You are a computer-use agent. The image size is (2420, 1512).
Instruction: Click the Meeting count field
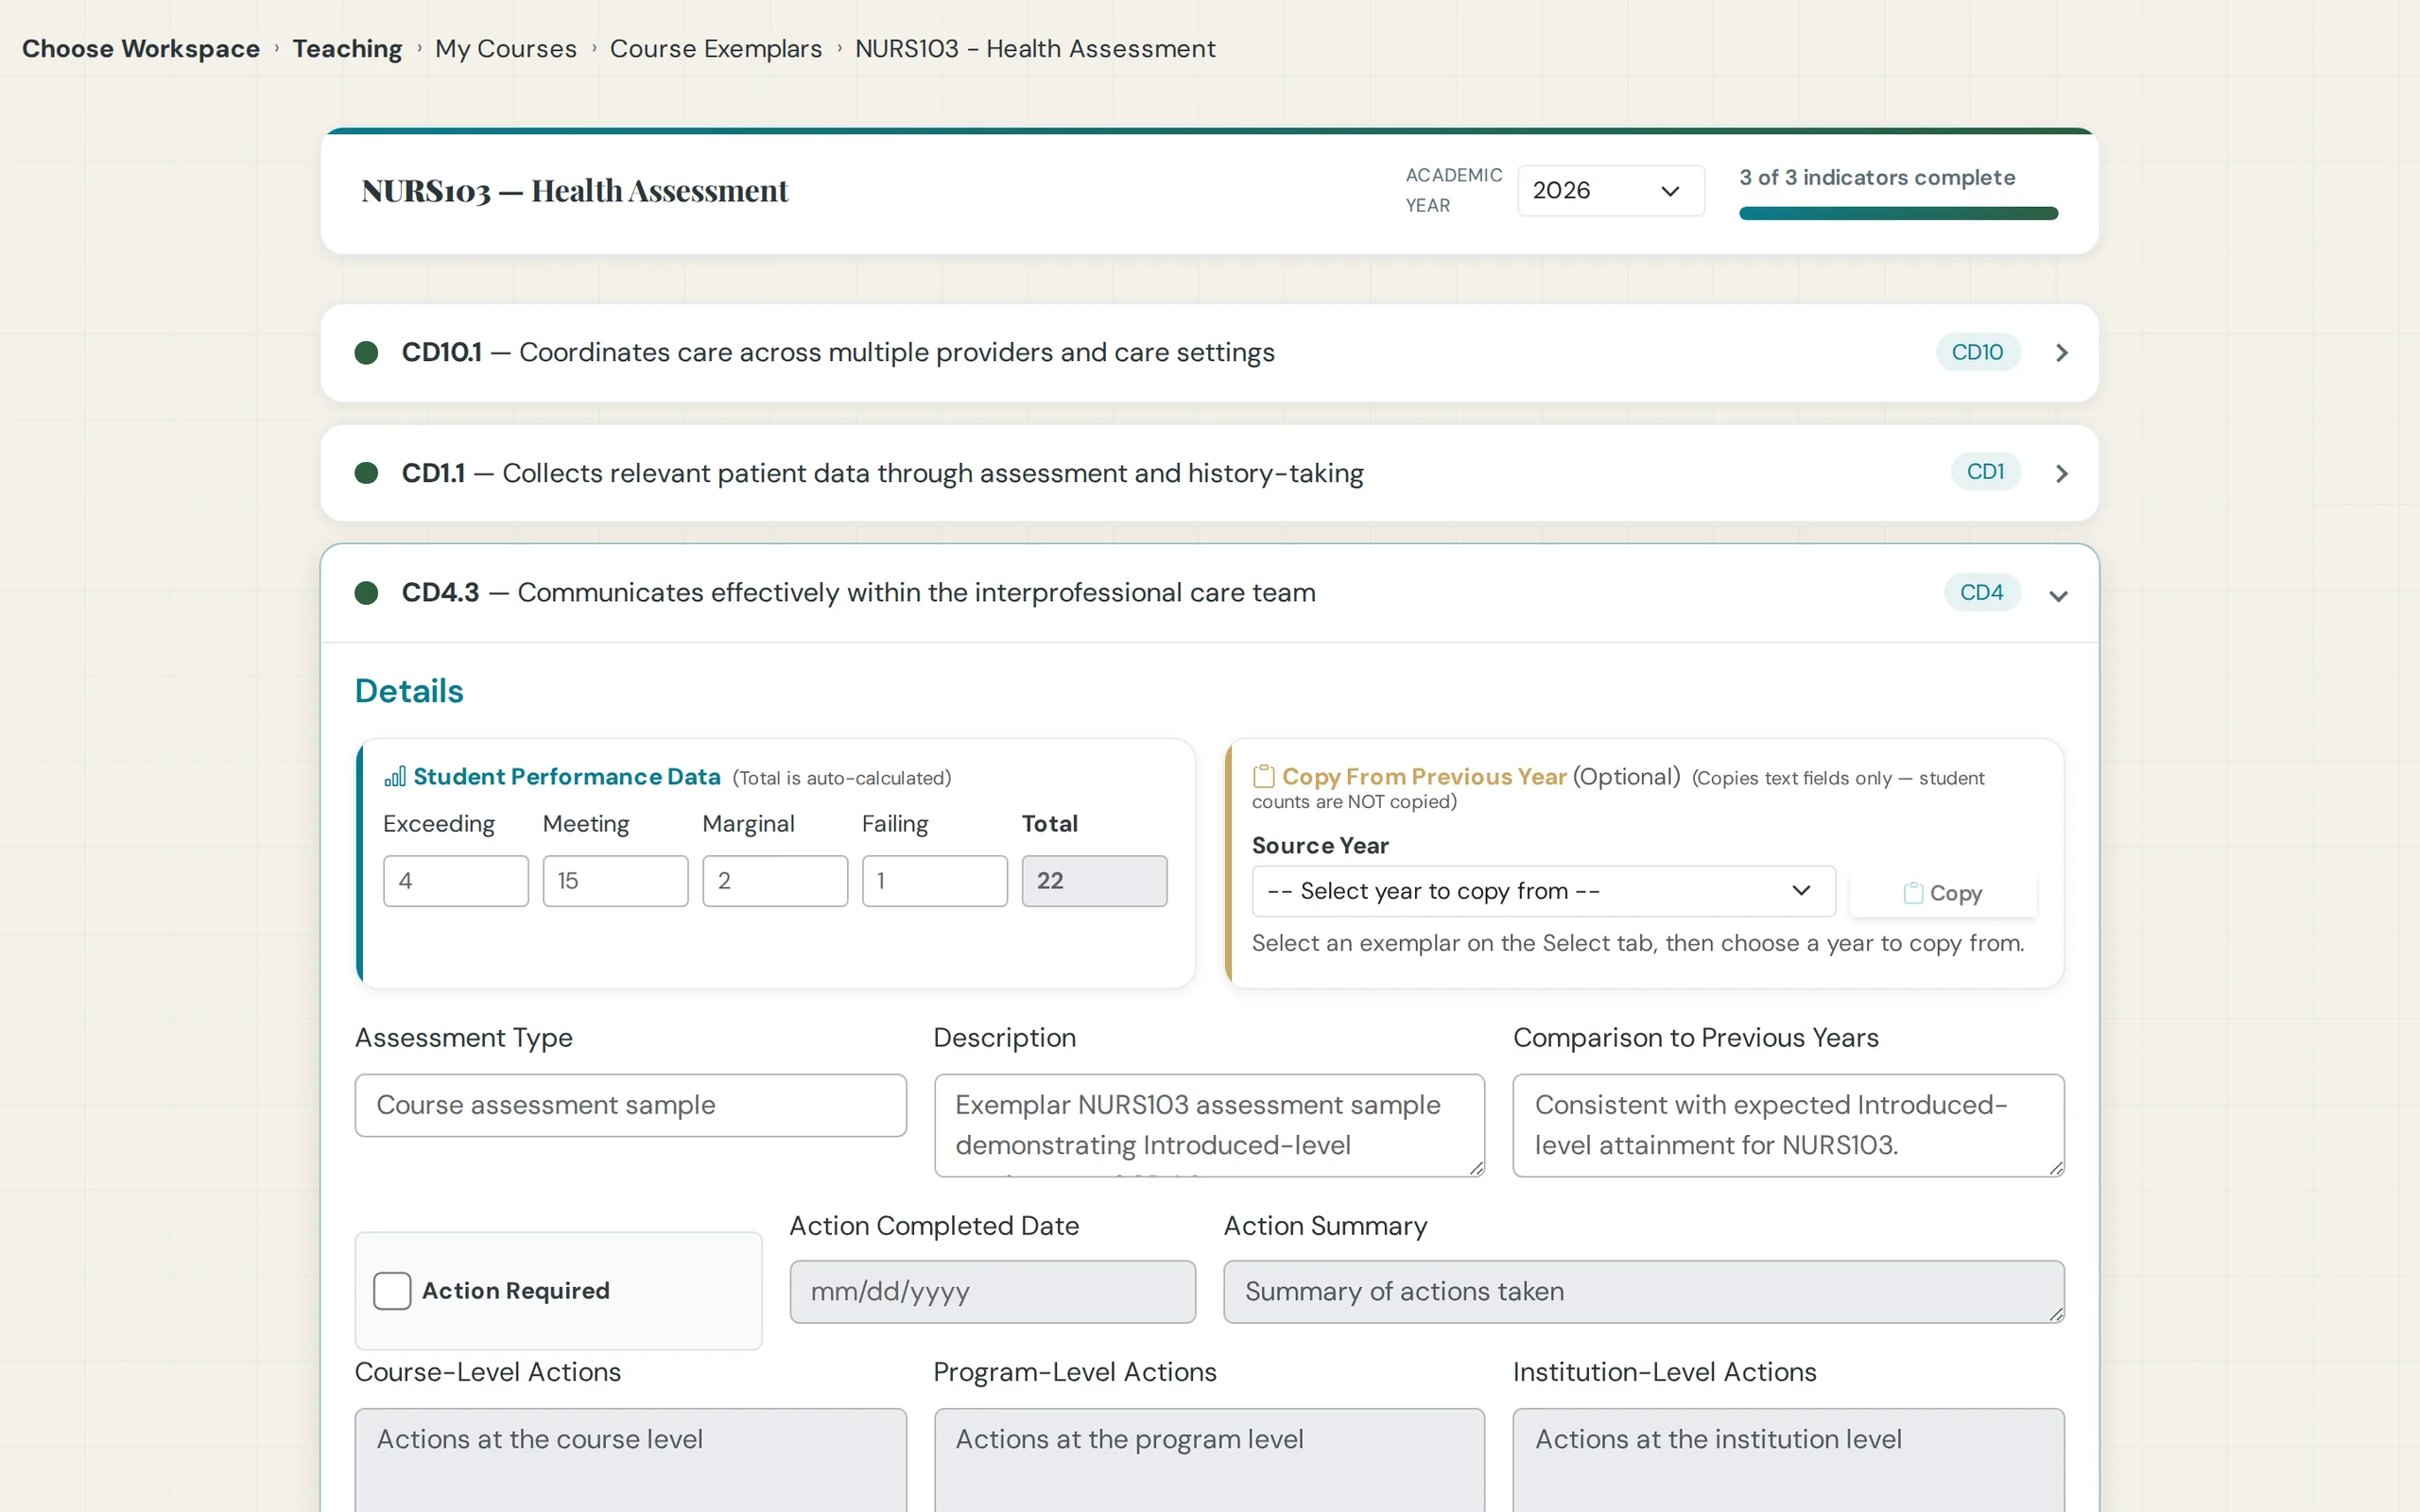coord(615,881)
